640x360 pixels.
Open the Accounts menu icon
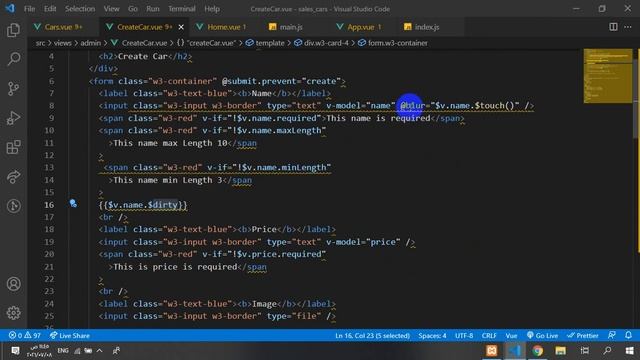pos(13,284)
